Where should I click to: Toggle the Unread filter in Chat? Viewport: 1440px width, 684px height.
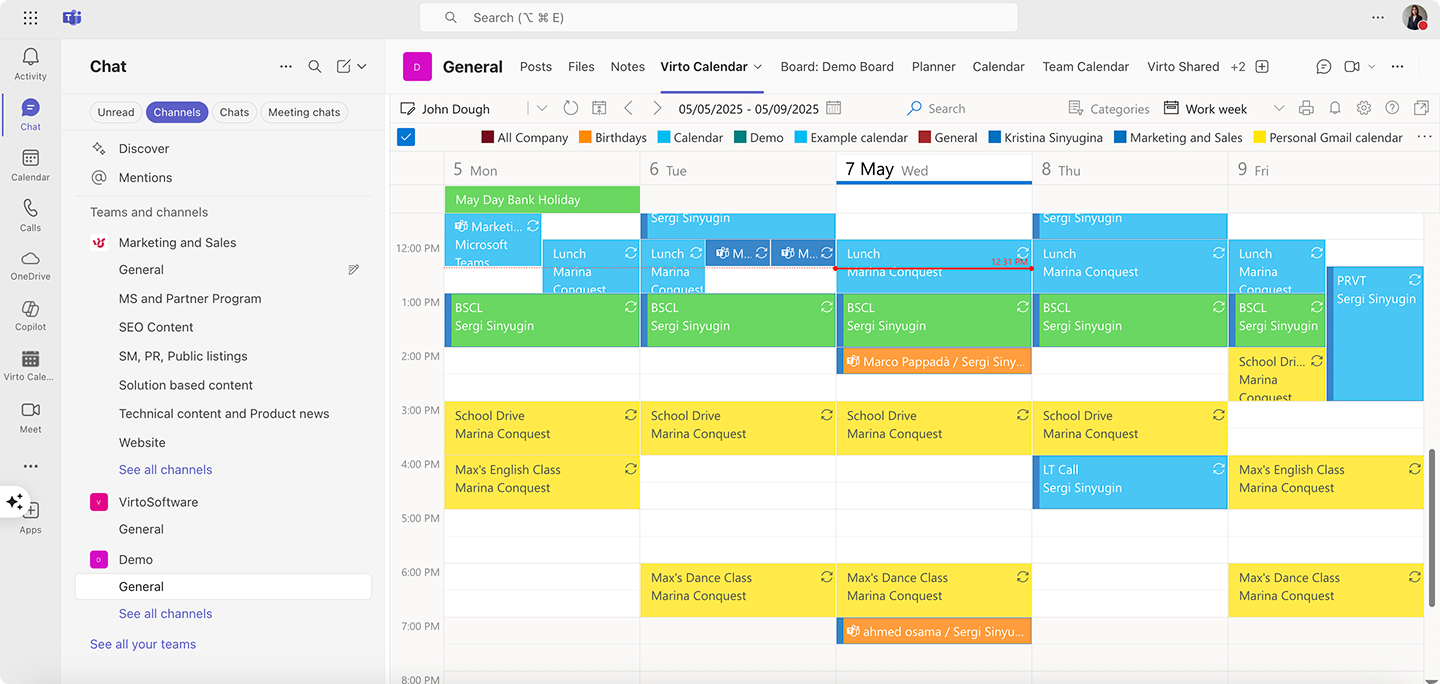115,112
